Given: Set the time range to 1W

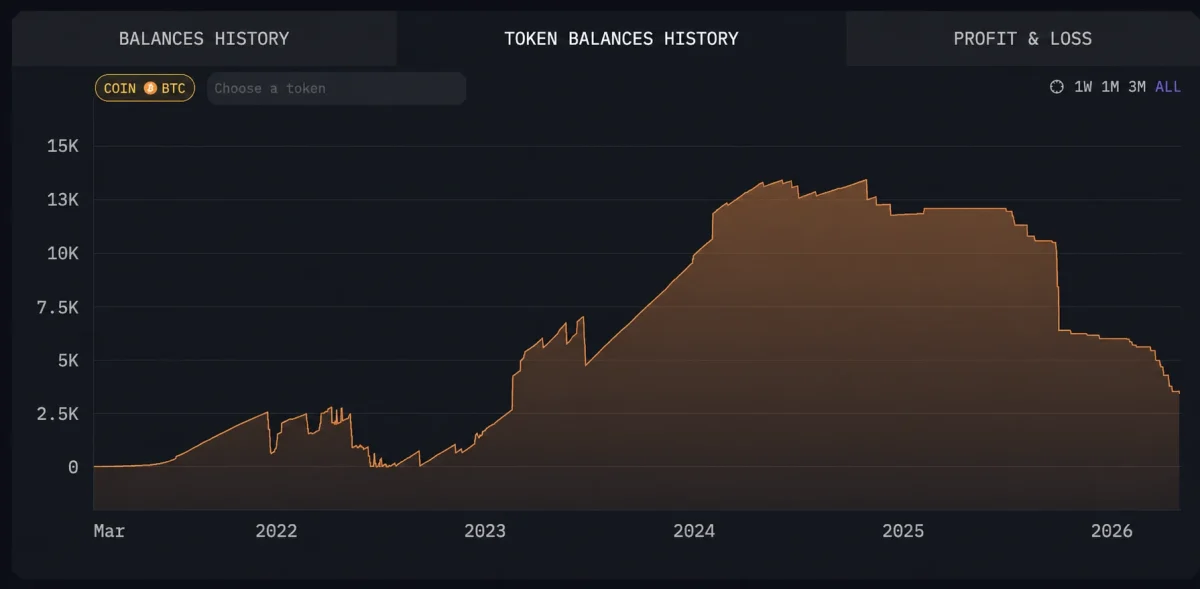Looking at the screenshot, I should tap(1083, 87).
